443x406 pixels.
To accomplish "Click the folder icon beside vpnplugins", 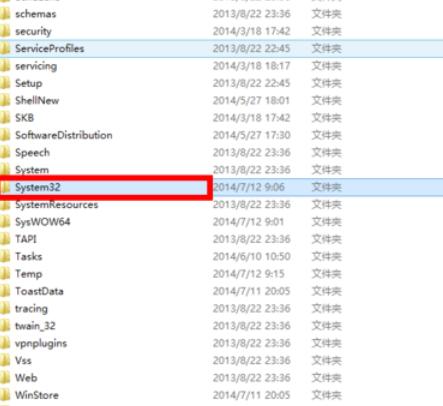I will 5,343.
